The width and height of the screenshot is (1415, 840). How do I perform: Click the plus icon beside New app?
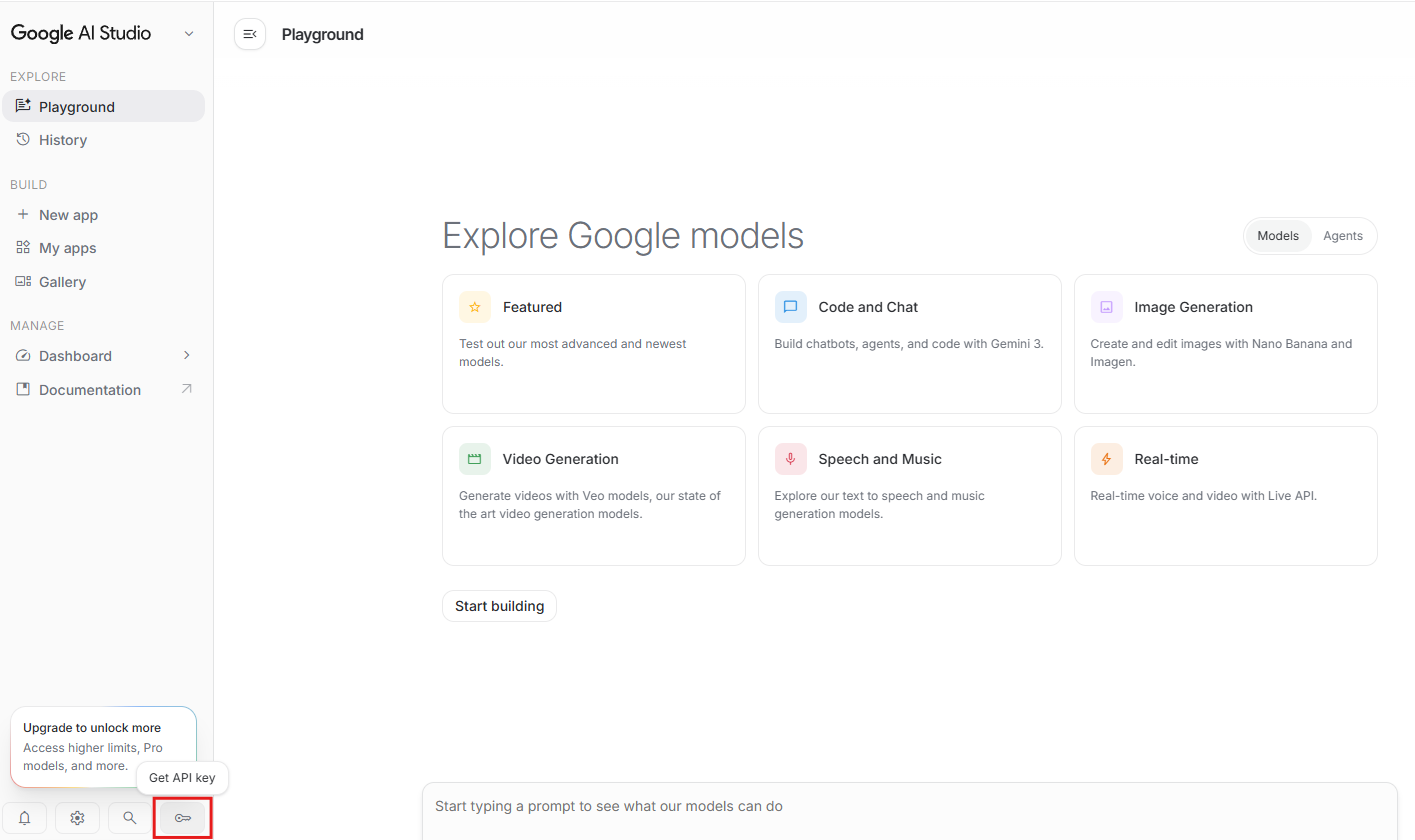pos(23,214)
